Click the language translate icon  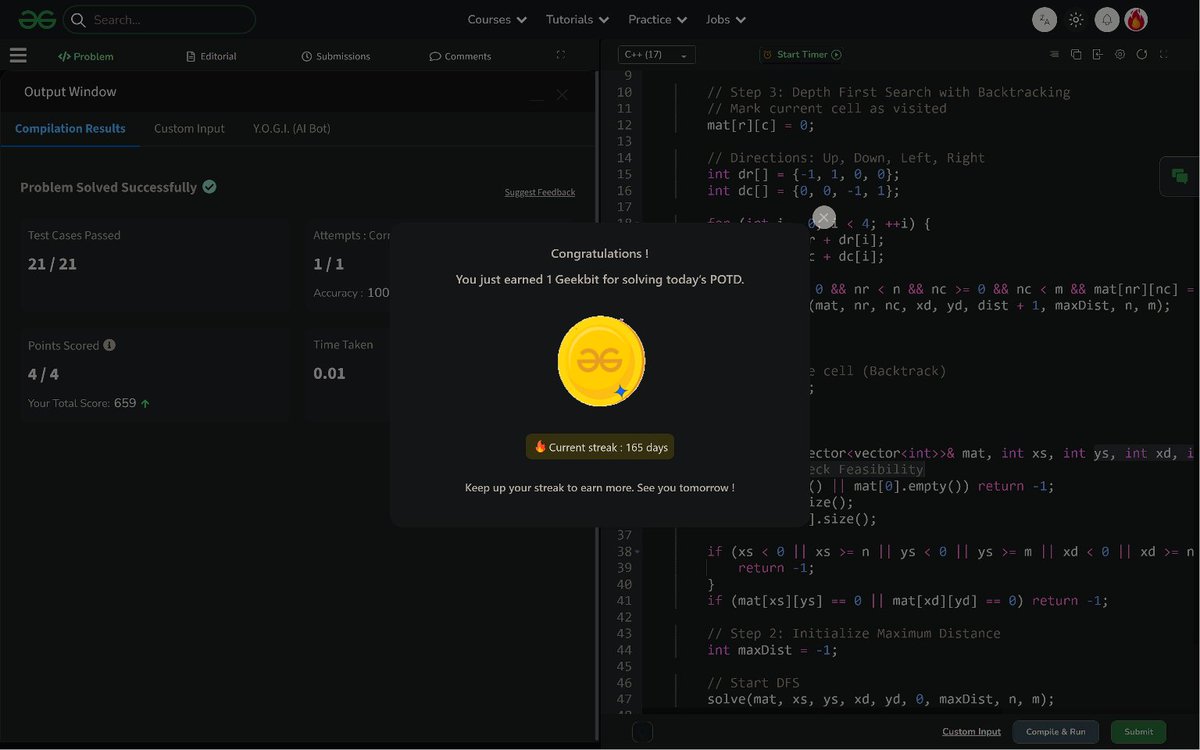pyautogui.click(x=1044, y=19)
